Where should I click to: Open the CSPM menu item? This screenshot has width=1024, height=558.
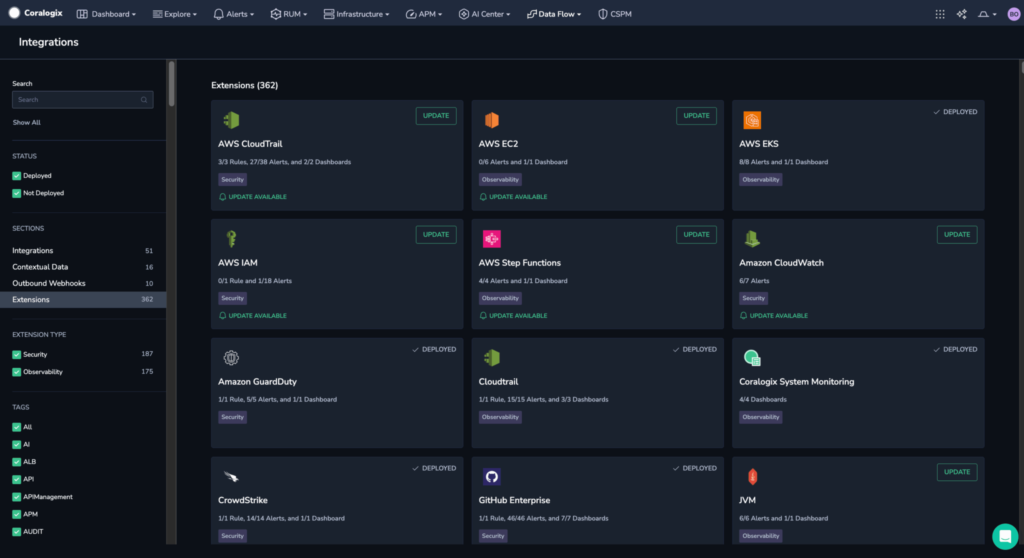tap(615, 14)
